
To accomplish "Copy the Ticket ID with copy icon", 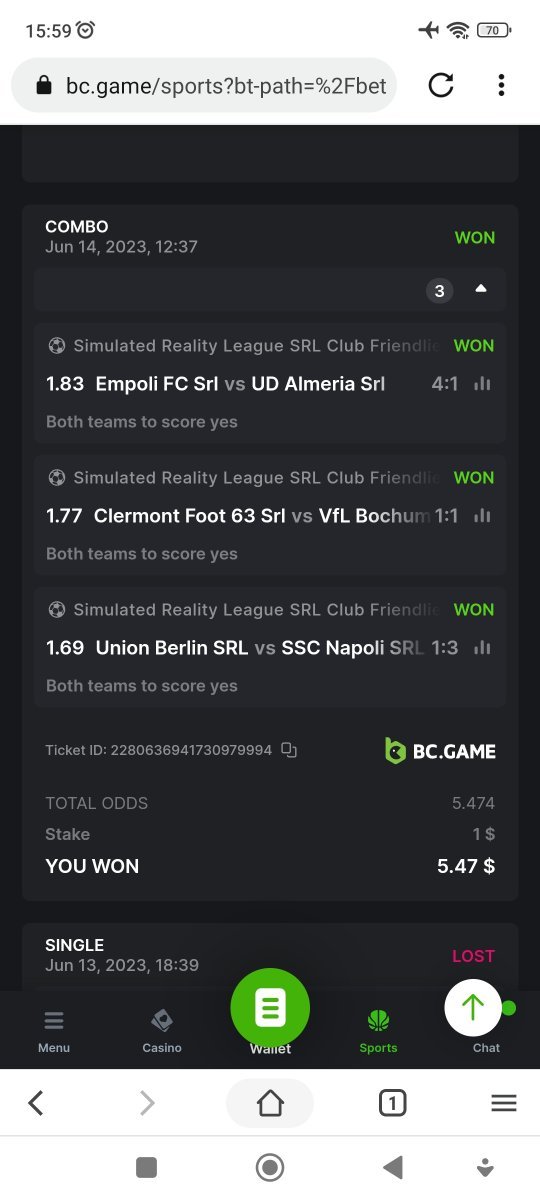I will [x=289, y=750].
